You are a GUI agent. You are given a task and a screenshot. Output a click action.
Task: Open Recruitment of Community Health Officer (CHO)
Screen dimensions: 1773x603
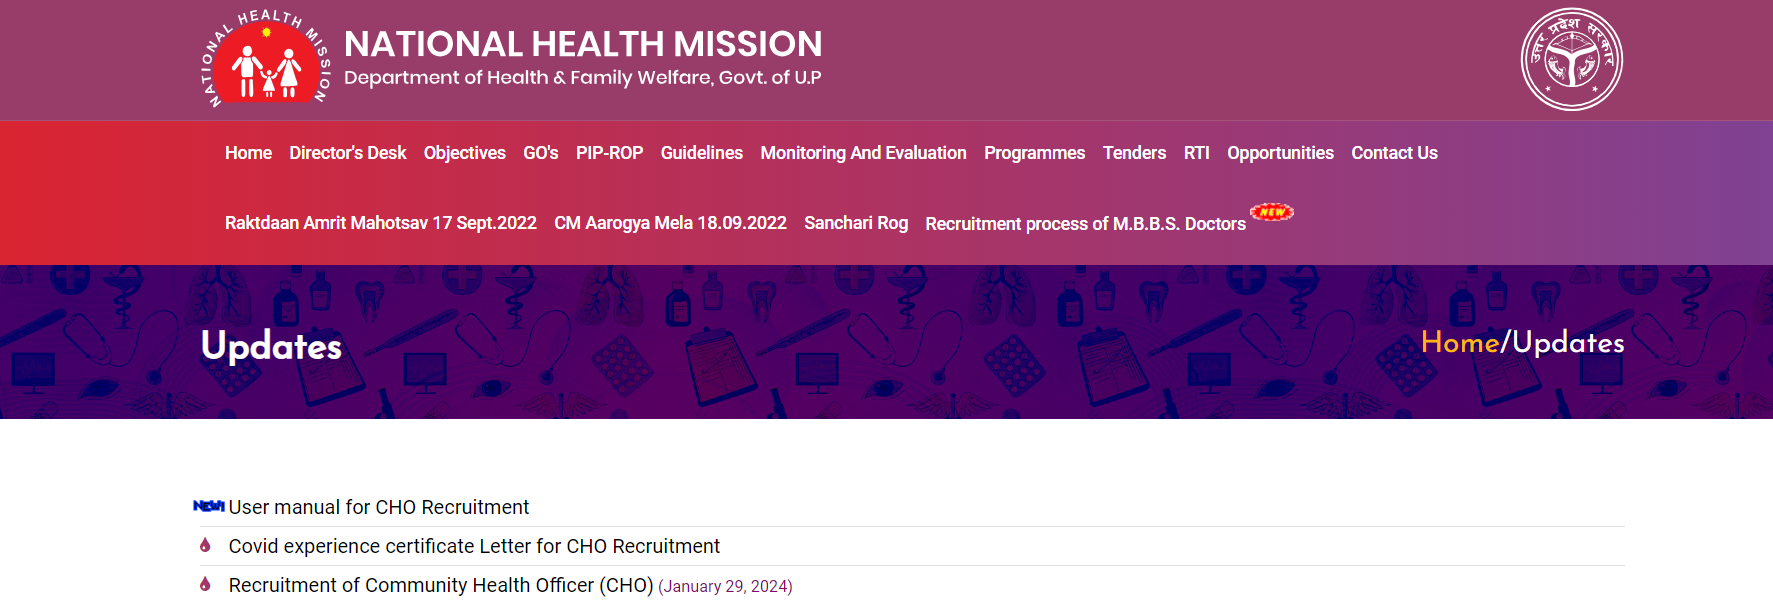point(441,585)
